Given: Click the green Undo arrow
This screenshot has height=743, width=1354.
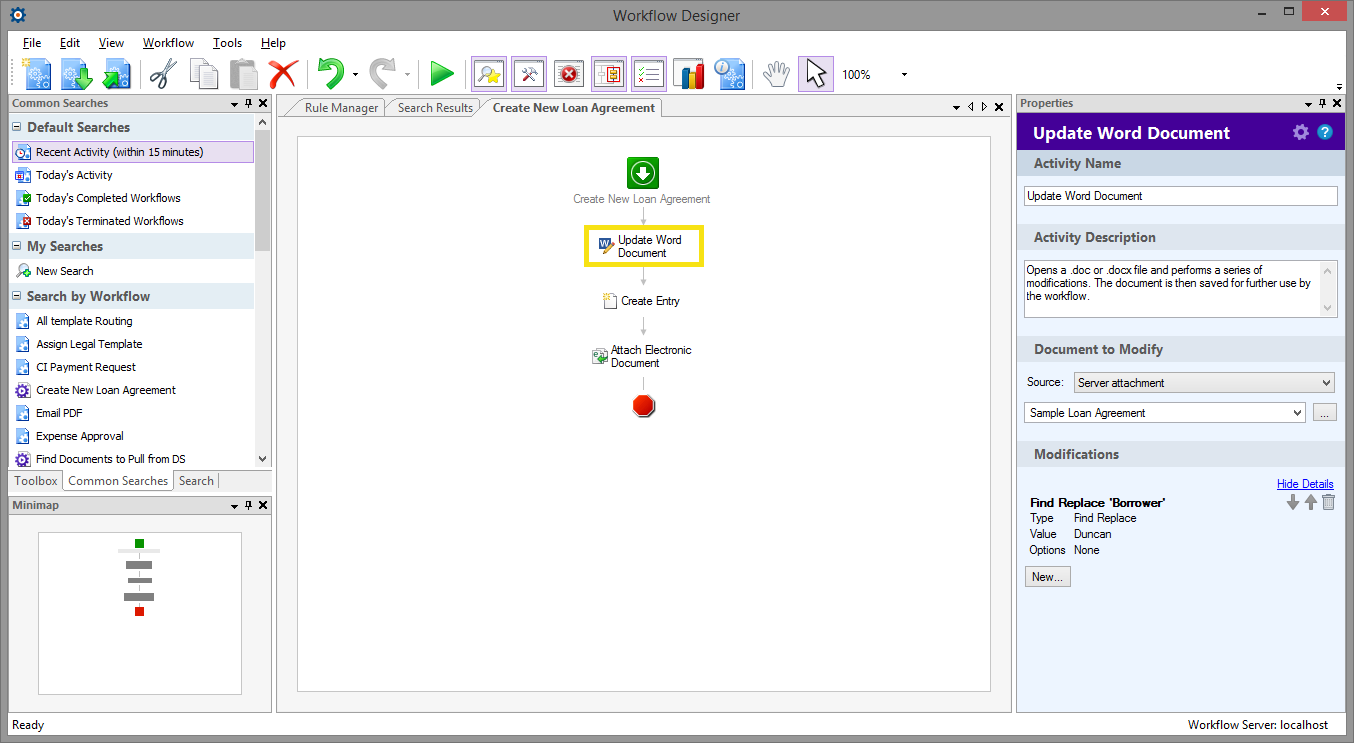Looking at the screenshot, I should 331,74.
